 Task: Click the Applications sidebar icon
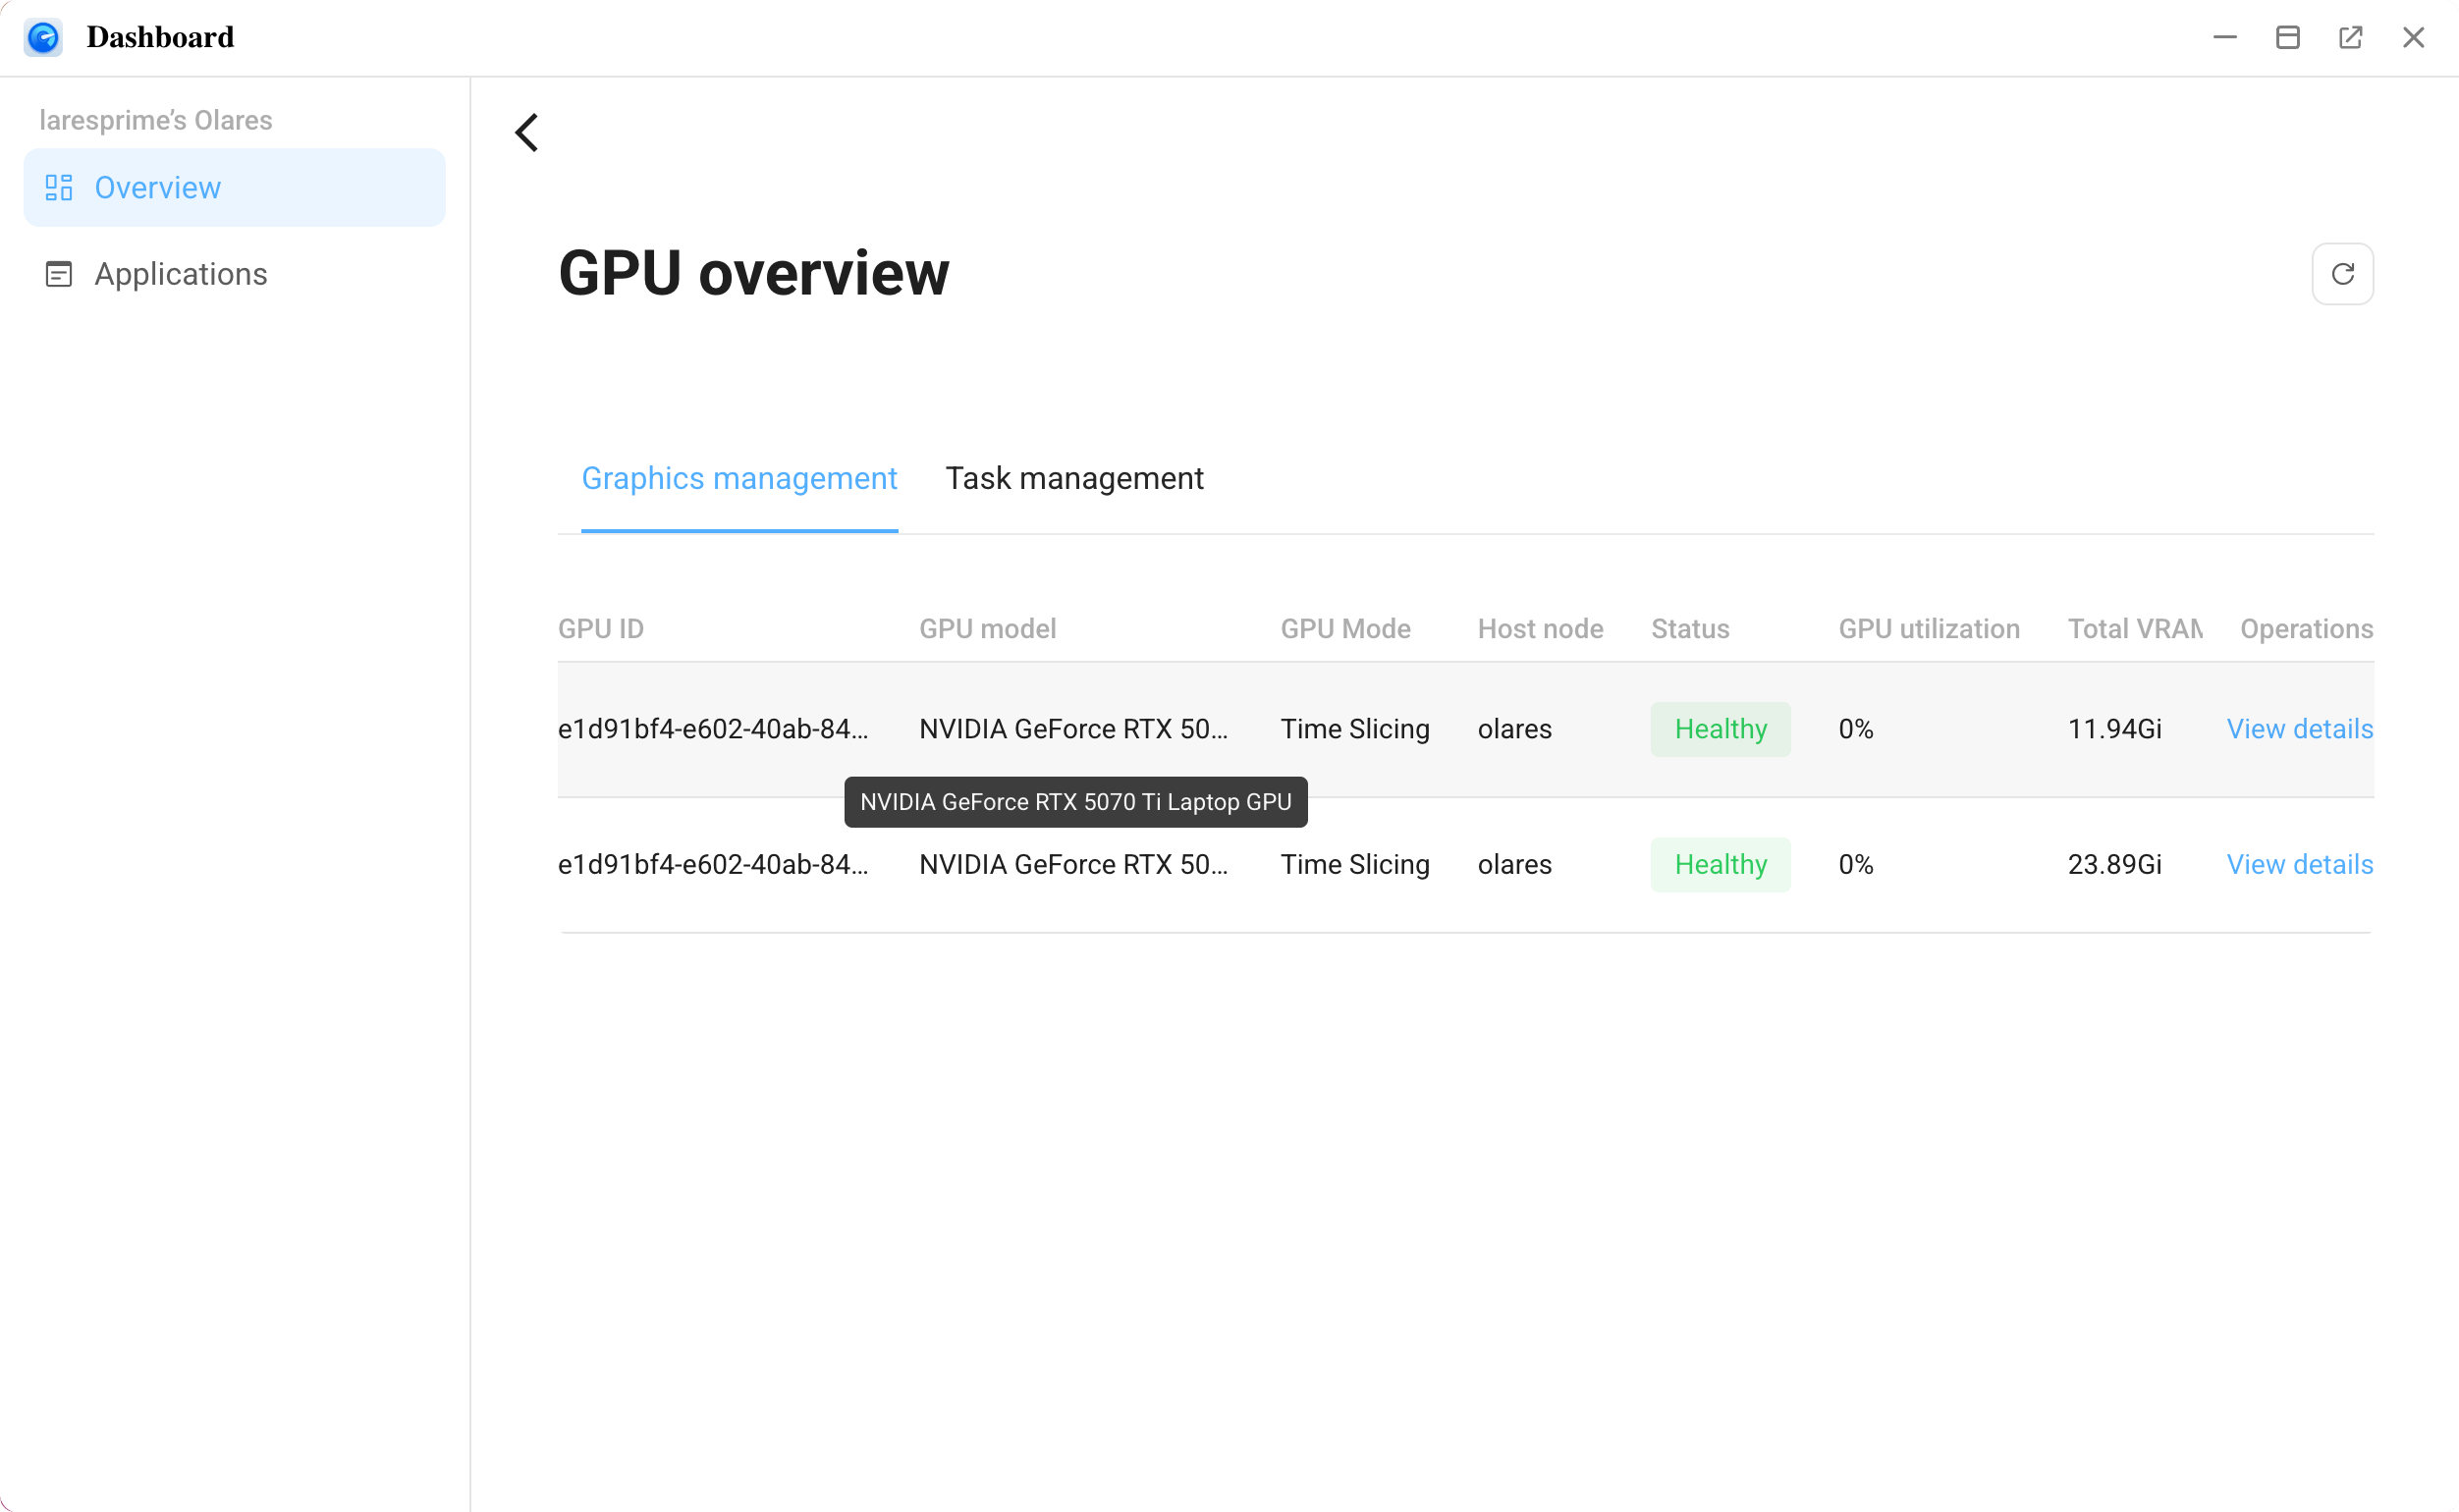tap(58, 273)
